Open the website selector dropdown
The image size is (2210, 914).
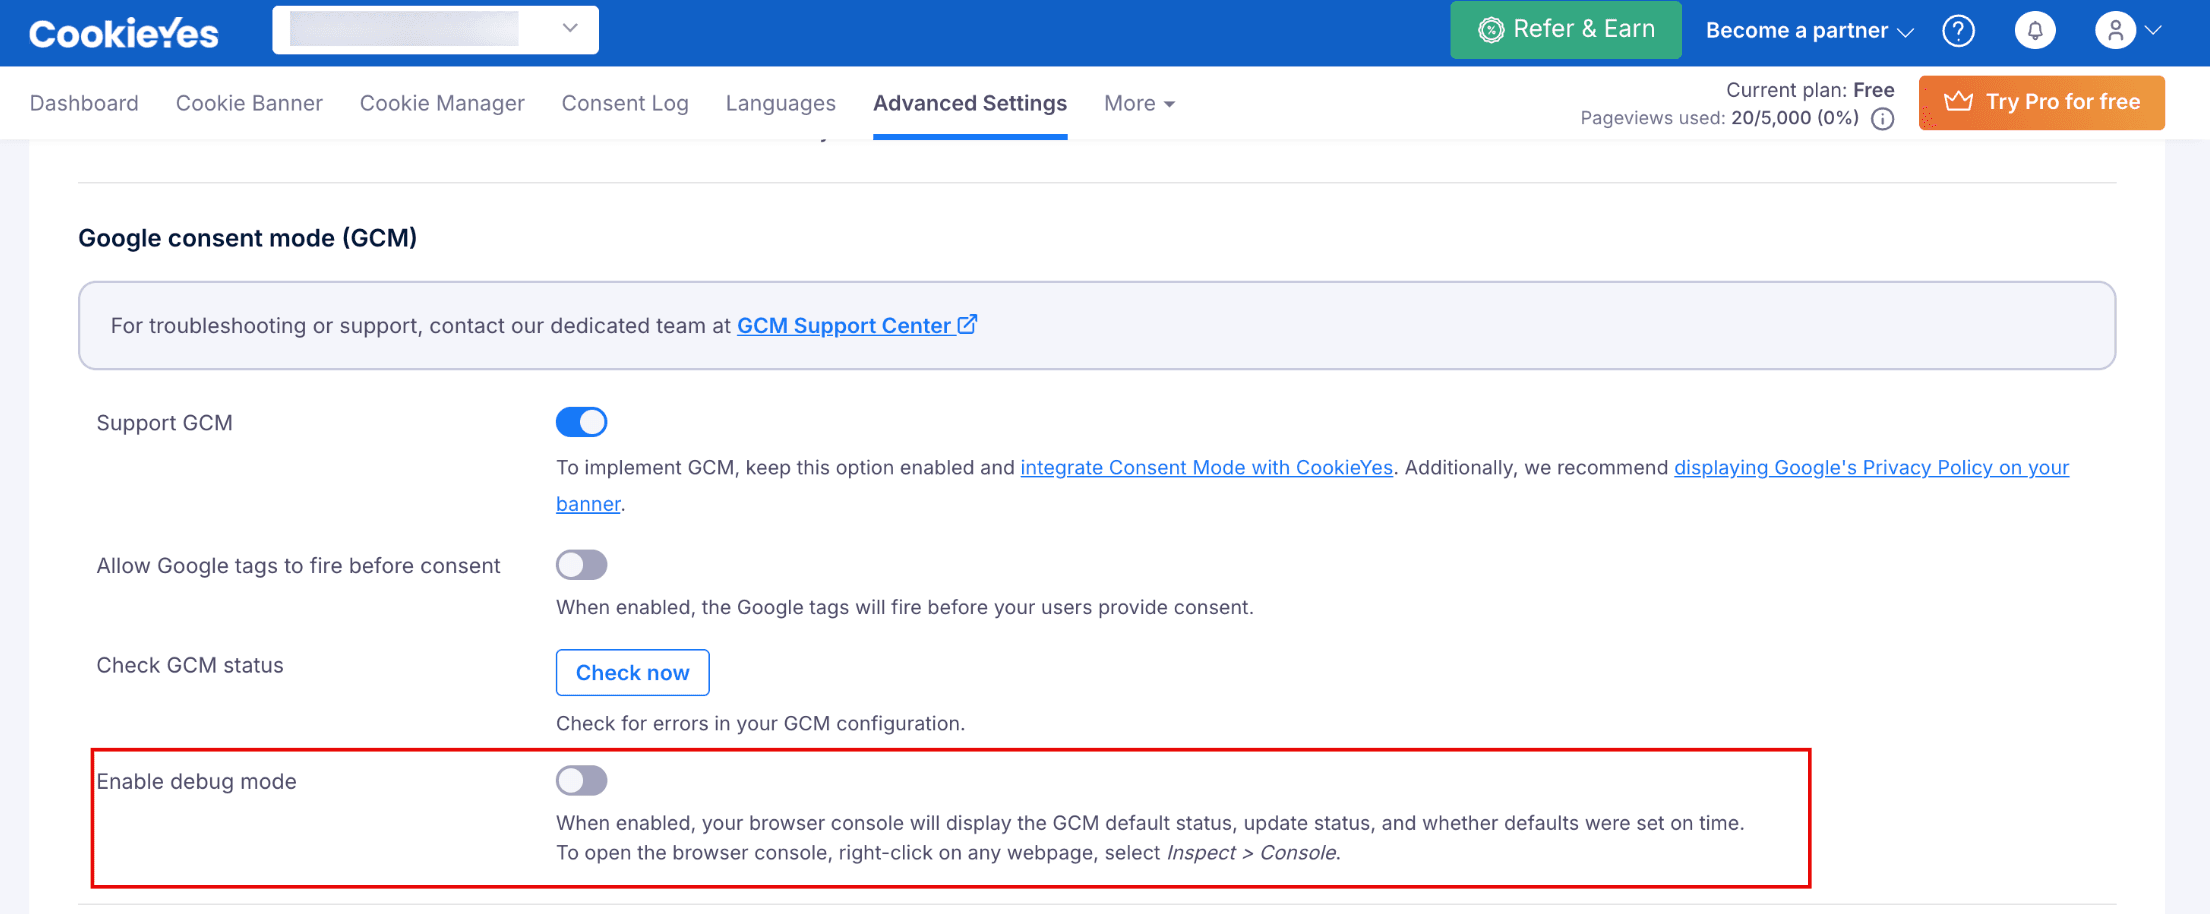point(435,29)
